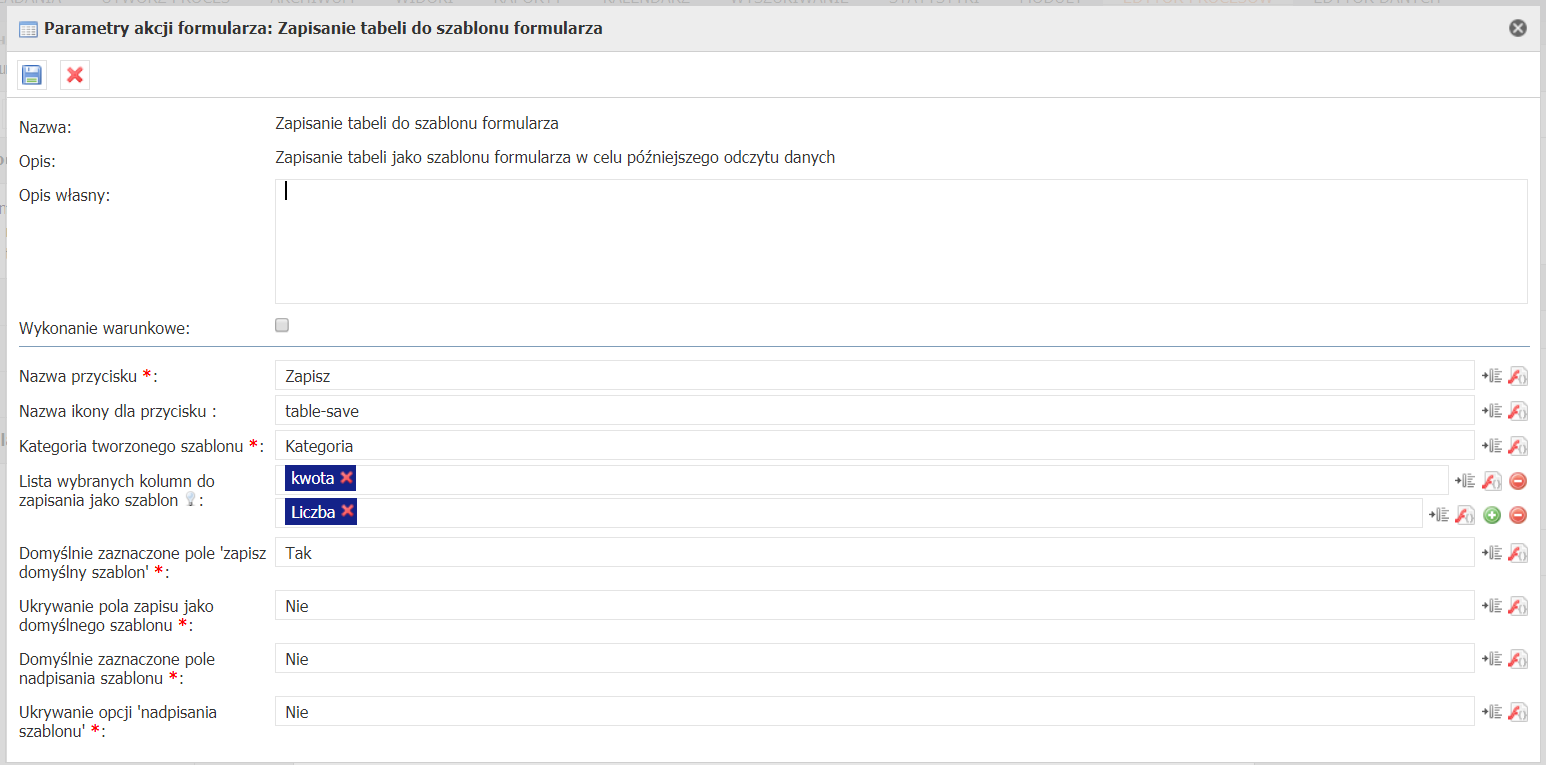Click the Nazwa value 'Zapisanie tabeli do szablonu formularza'
The image size is (1546, 765).
coord(416,124)
